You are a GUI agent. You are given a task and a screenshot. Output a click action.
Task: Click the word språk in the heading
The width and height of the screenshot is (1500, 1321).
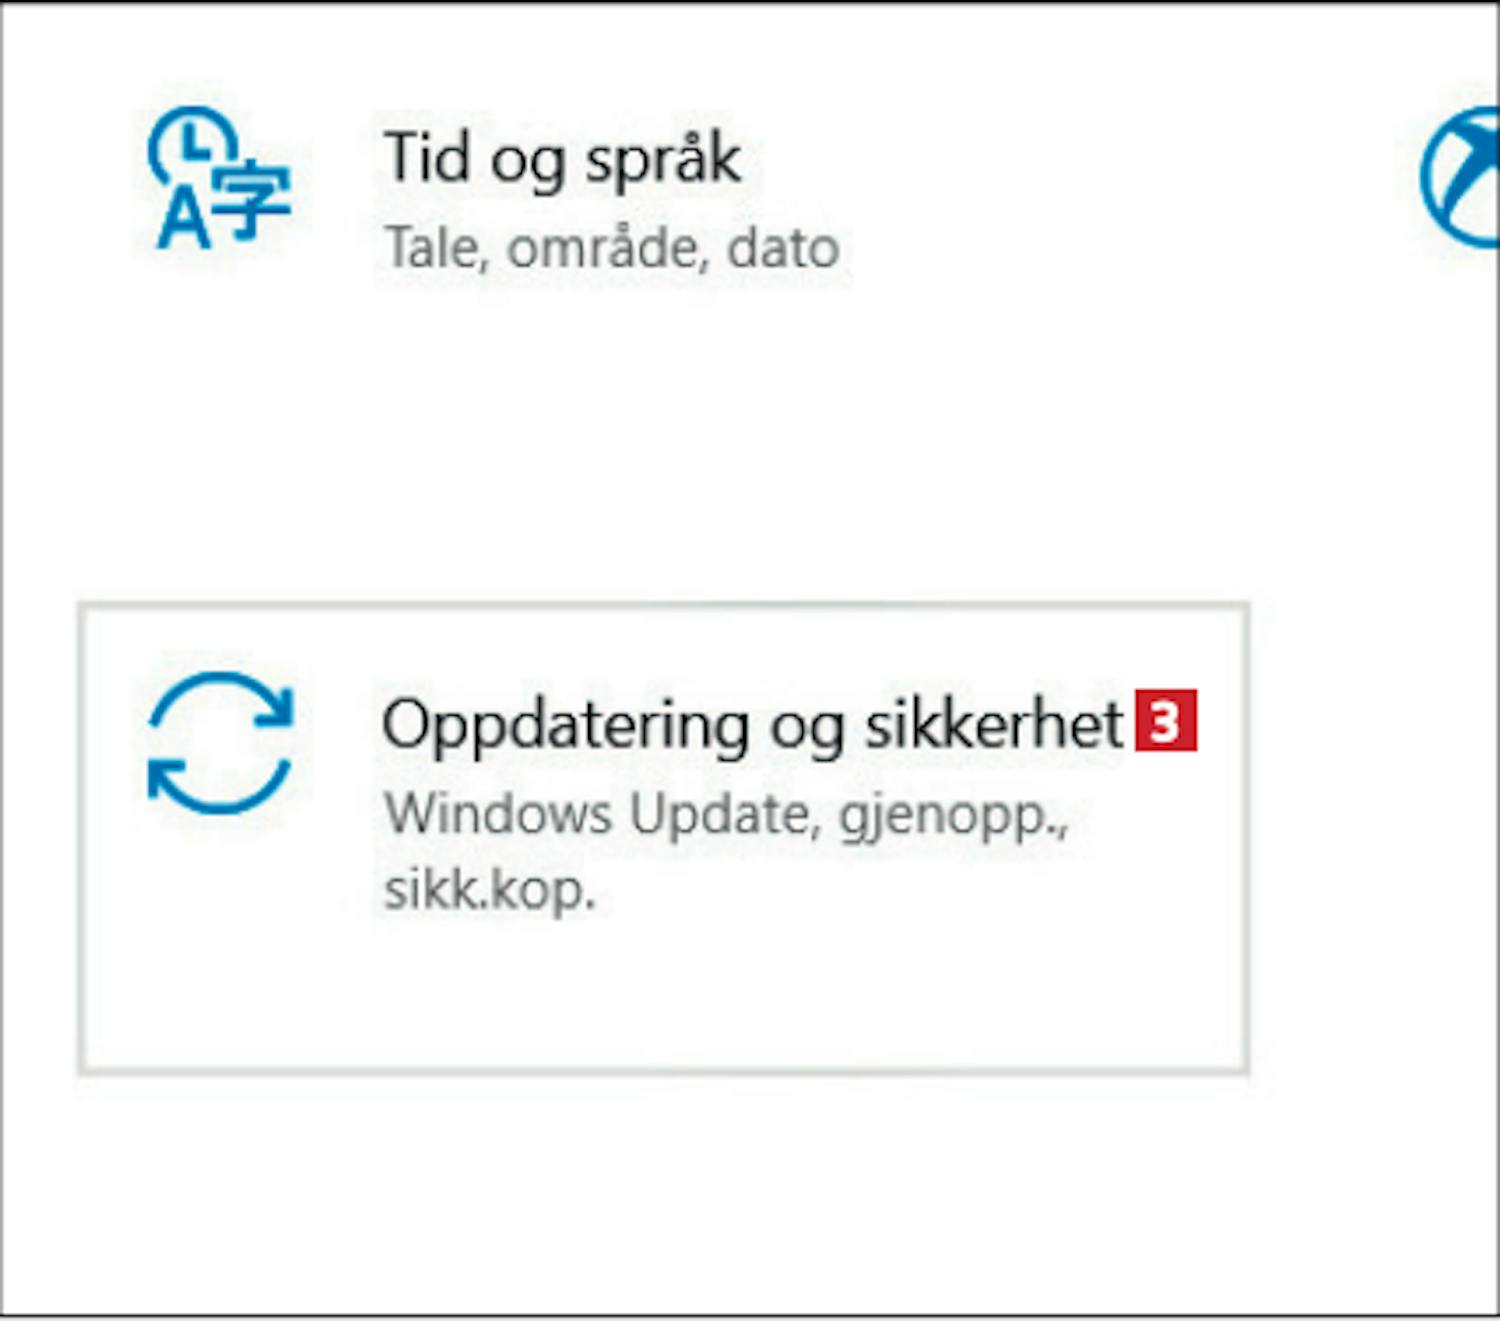pos(663,160)
